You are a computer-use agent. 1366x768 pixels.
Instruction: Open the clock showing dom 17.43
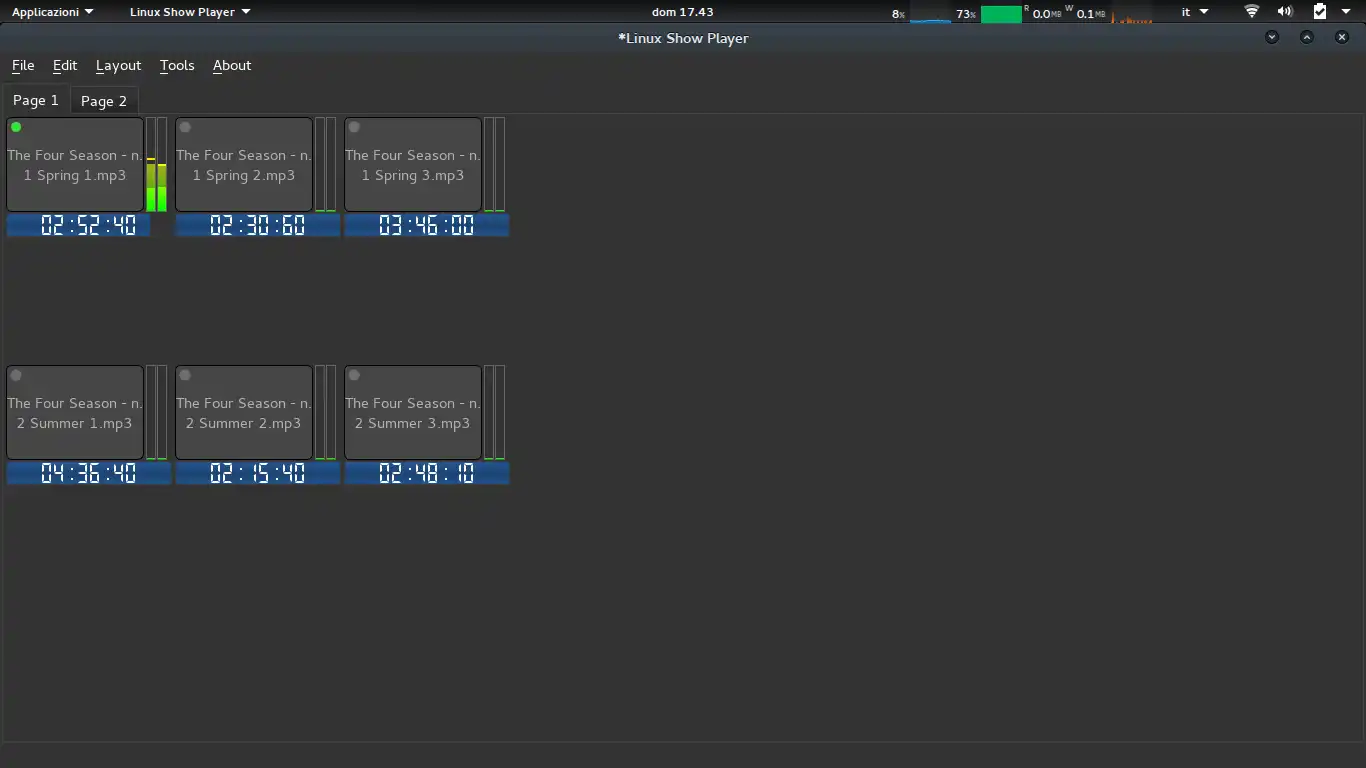(683, 12)
